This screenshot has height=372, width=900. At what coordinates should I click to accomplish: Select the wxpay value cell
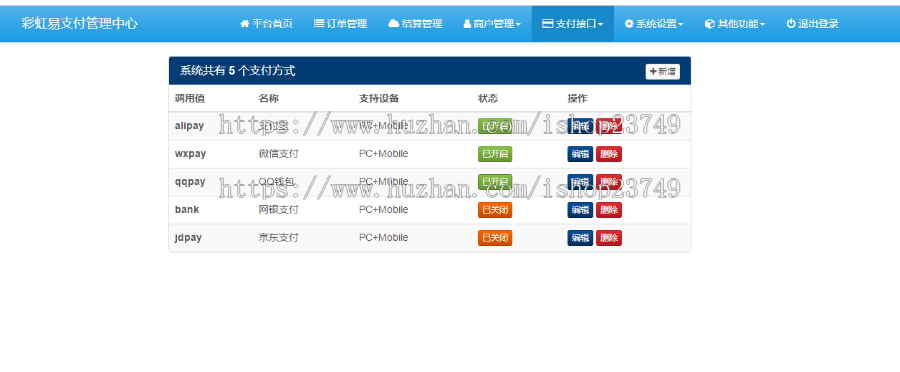pos(191,154)
